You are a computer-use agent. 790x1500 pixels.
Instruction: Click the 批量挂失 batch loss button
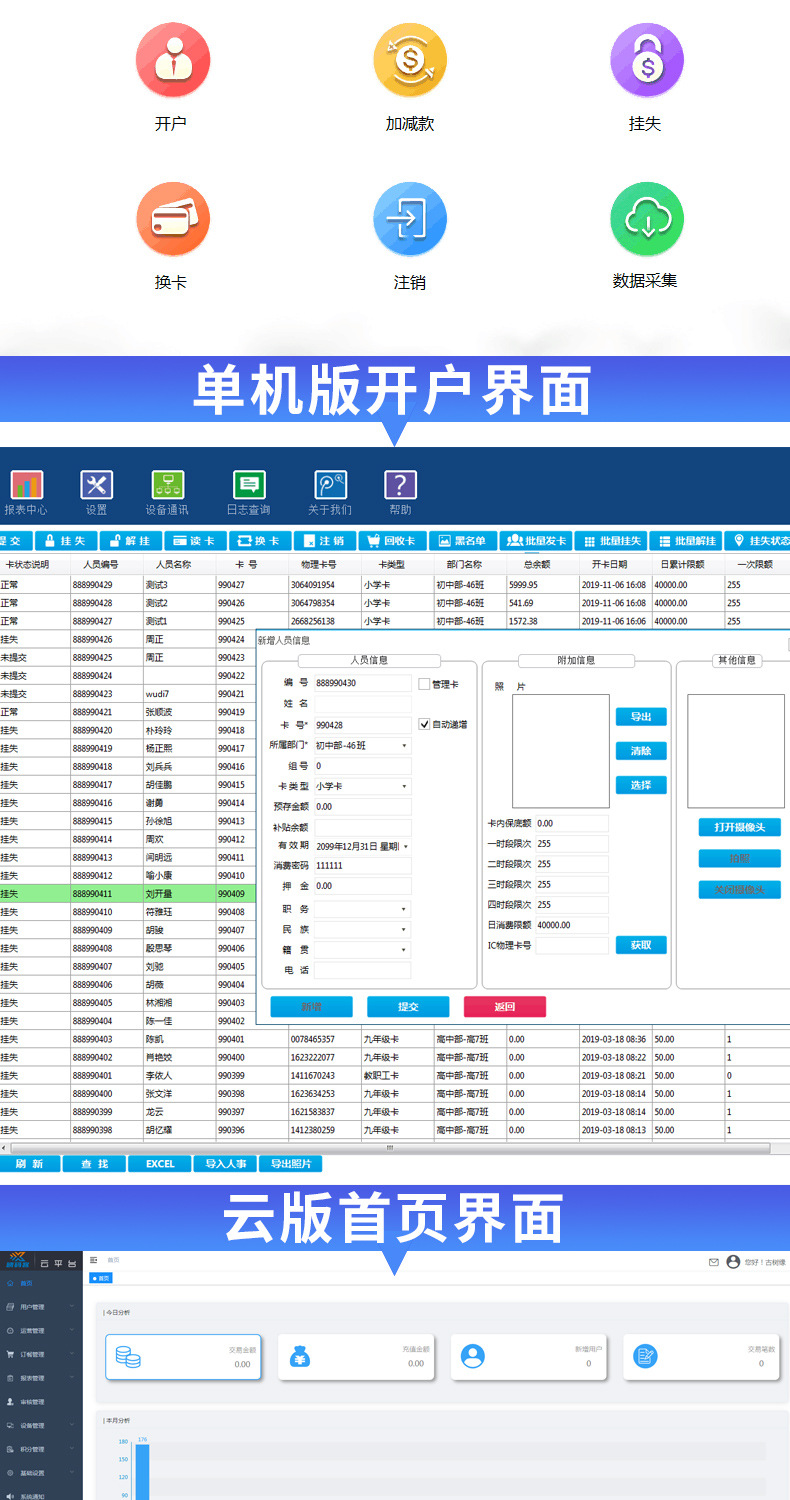click(x=611, y=541)
